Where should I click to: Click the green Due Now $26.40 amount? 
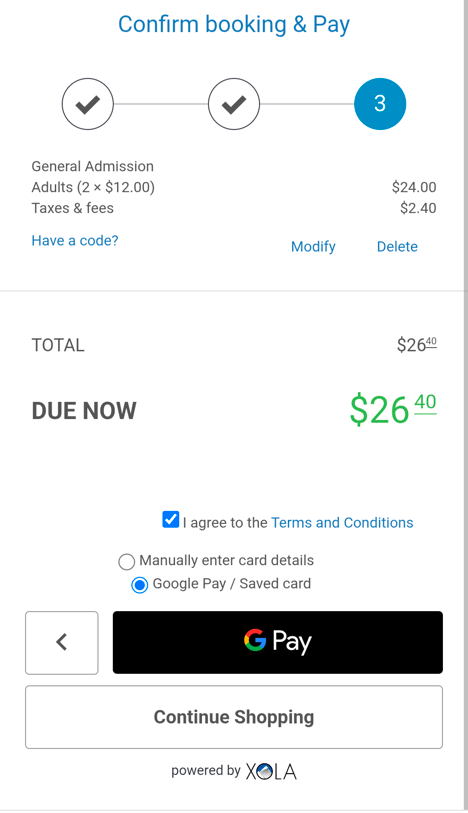(x=393, y=410)
